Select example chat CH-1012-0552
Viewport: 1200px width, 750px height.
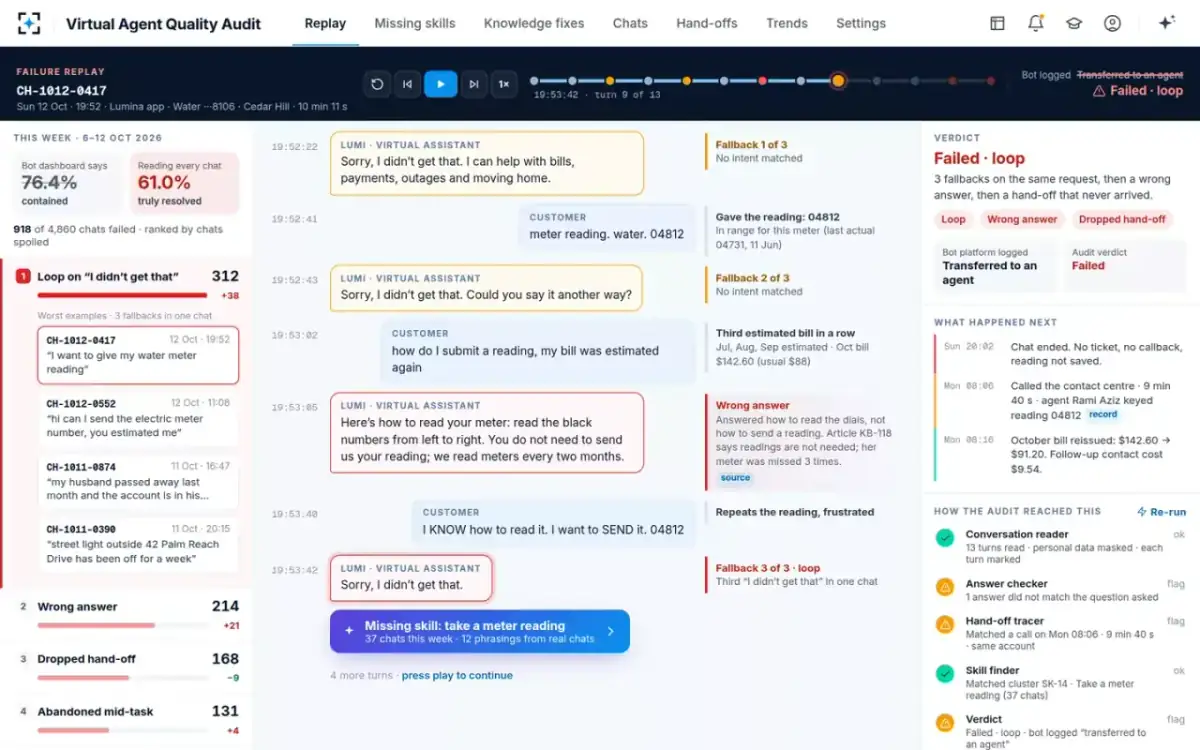pyautogui.click(x=138, y=418)
